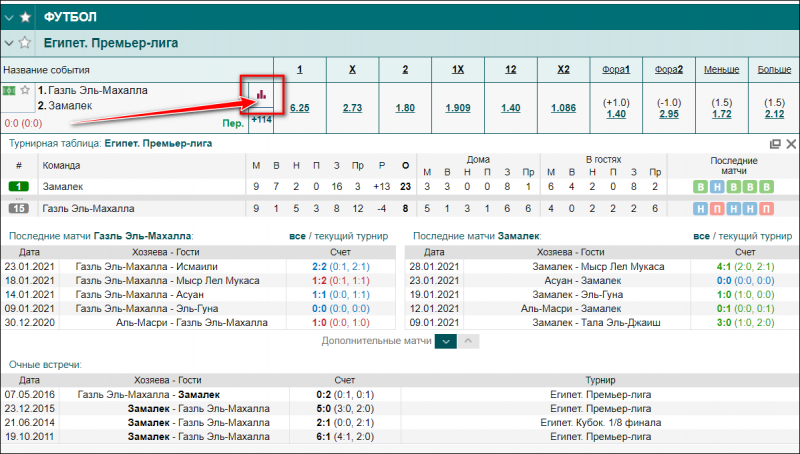Click head-to-head match dated 19.10.2011
This screenshot has width=800, height=454.
point(400,437)
